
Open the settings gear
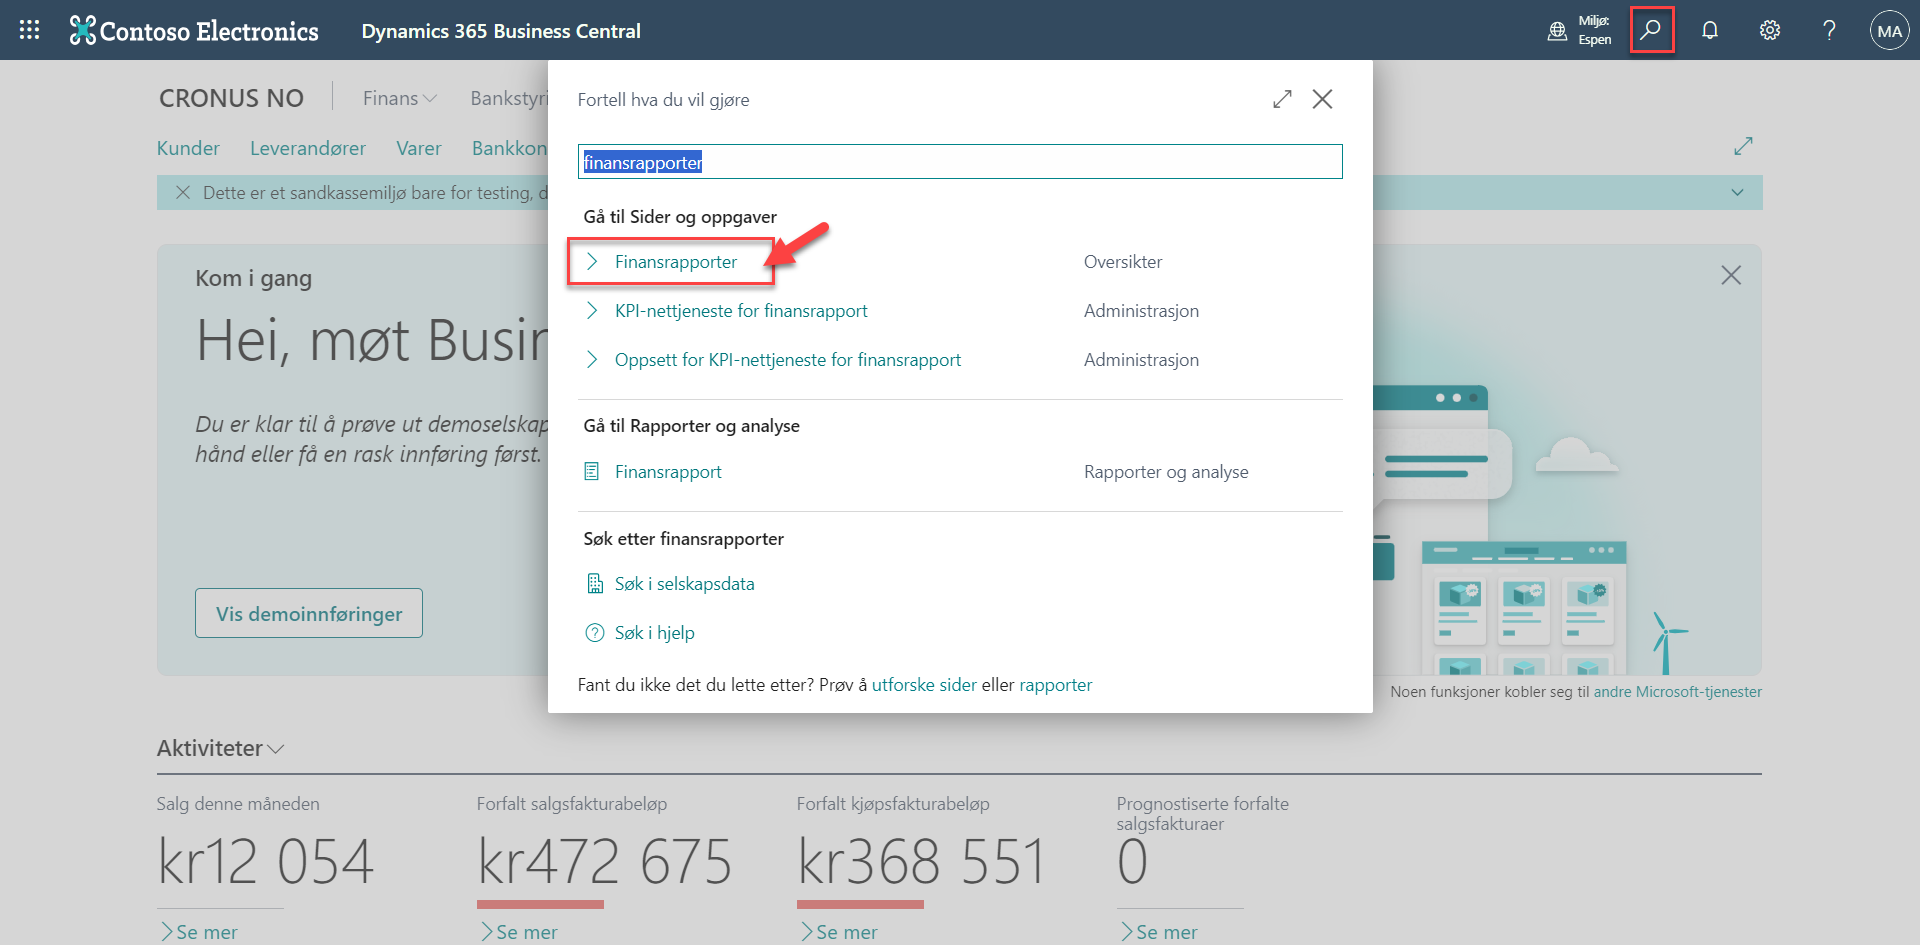(x=1770, y=30)
